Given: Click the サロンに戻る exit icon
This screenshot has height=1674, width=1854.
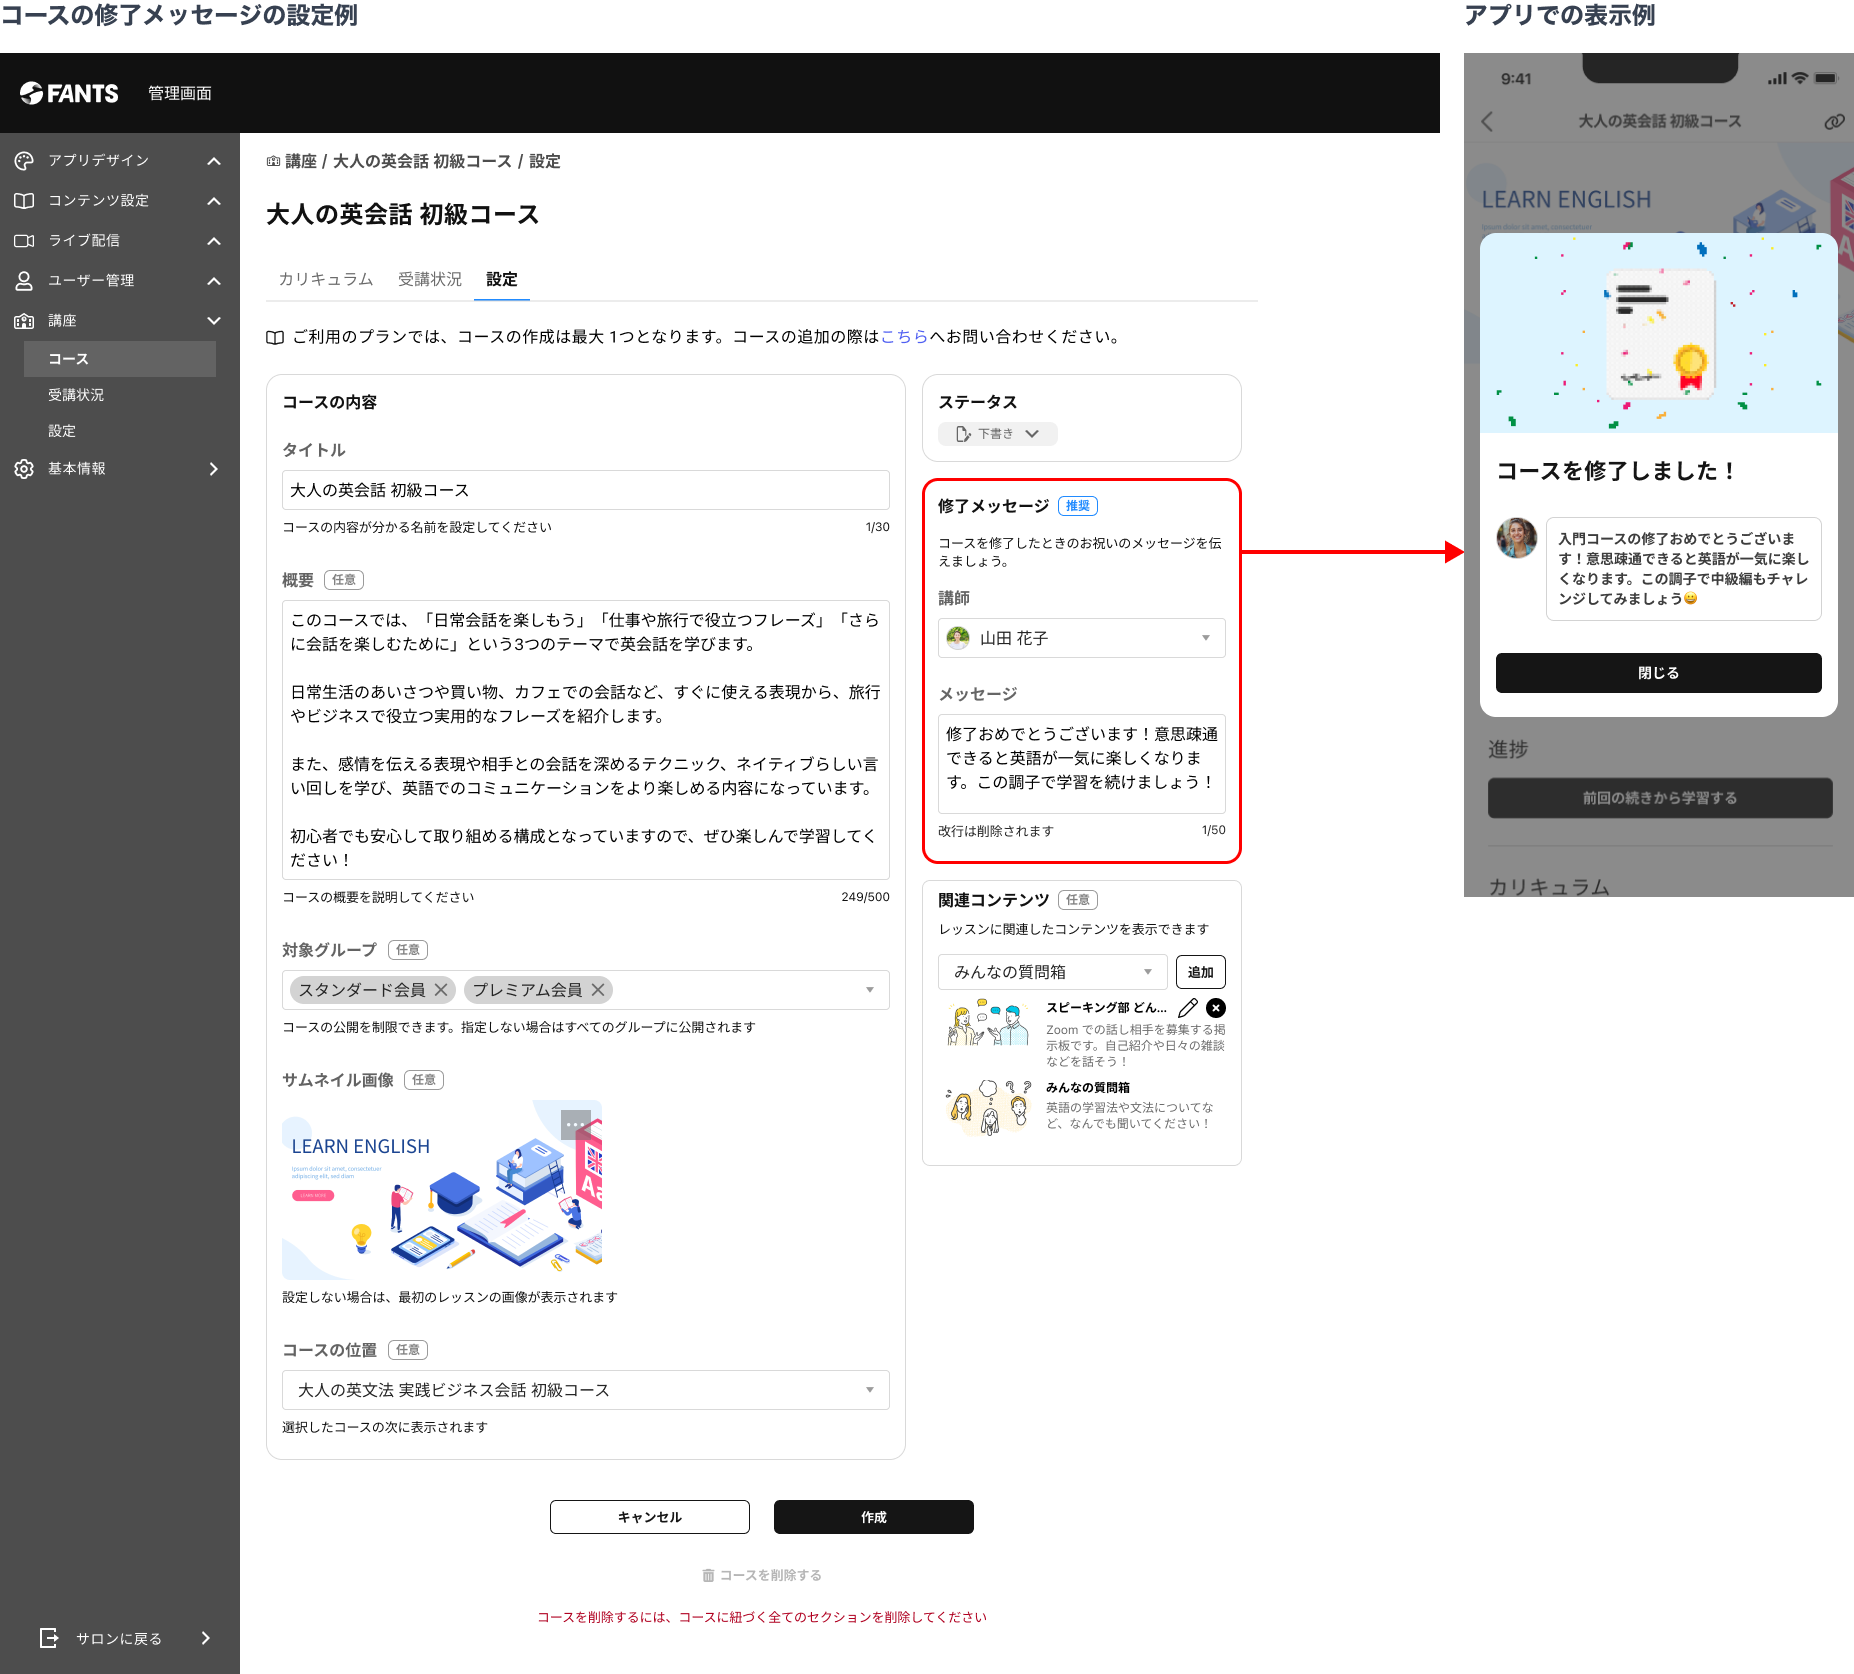Looking at the screenshot, I should (49, 1638).
